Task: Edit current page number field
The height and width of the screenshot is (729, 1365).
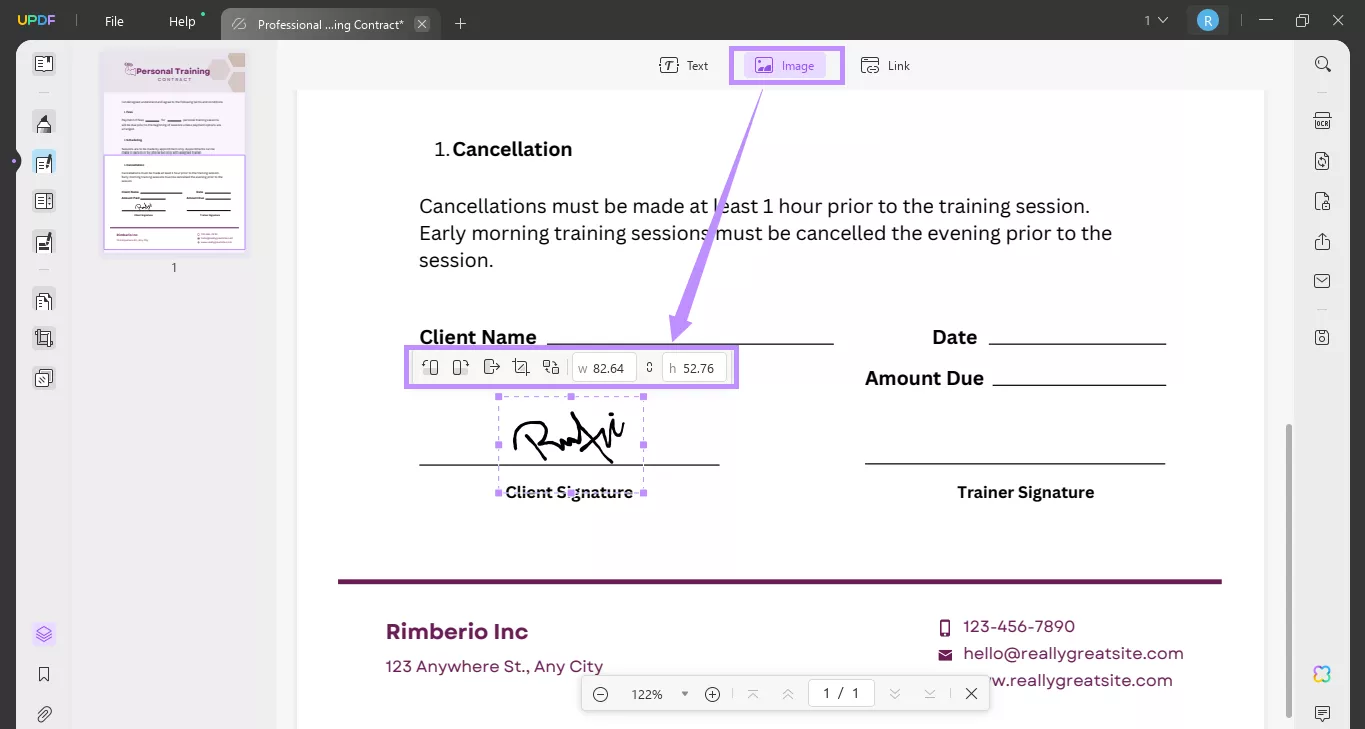Action: tap(841, 694)
